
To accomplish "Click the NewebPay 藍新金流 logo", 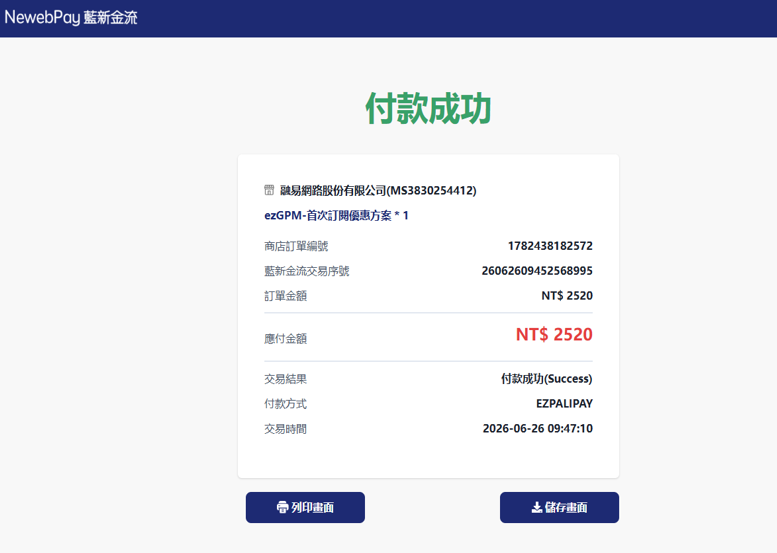I will click(x=71, y=17).
